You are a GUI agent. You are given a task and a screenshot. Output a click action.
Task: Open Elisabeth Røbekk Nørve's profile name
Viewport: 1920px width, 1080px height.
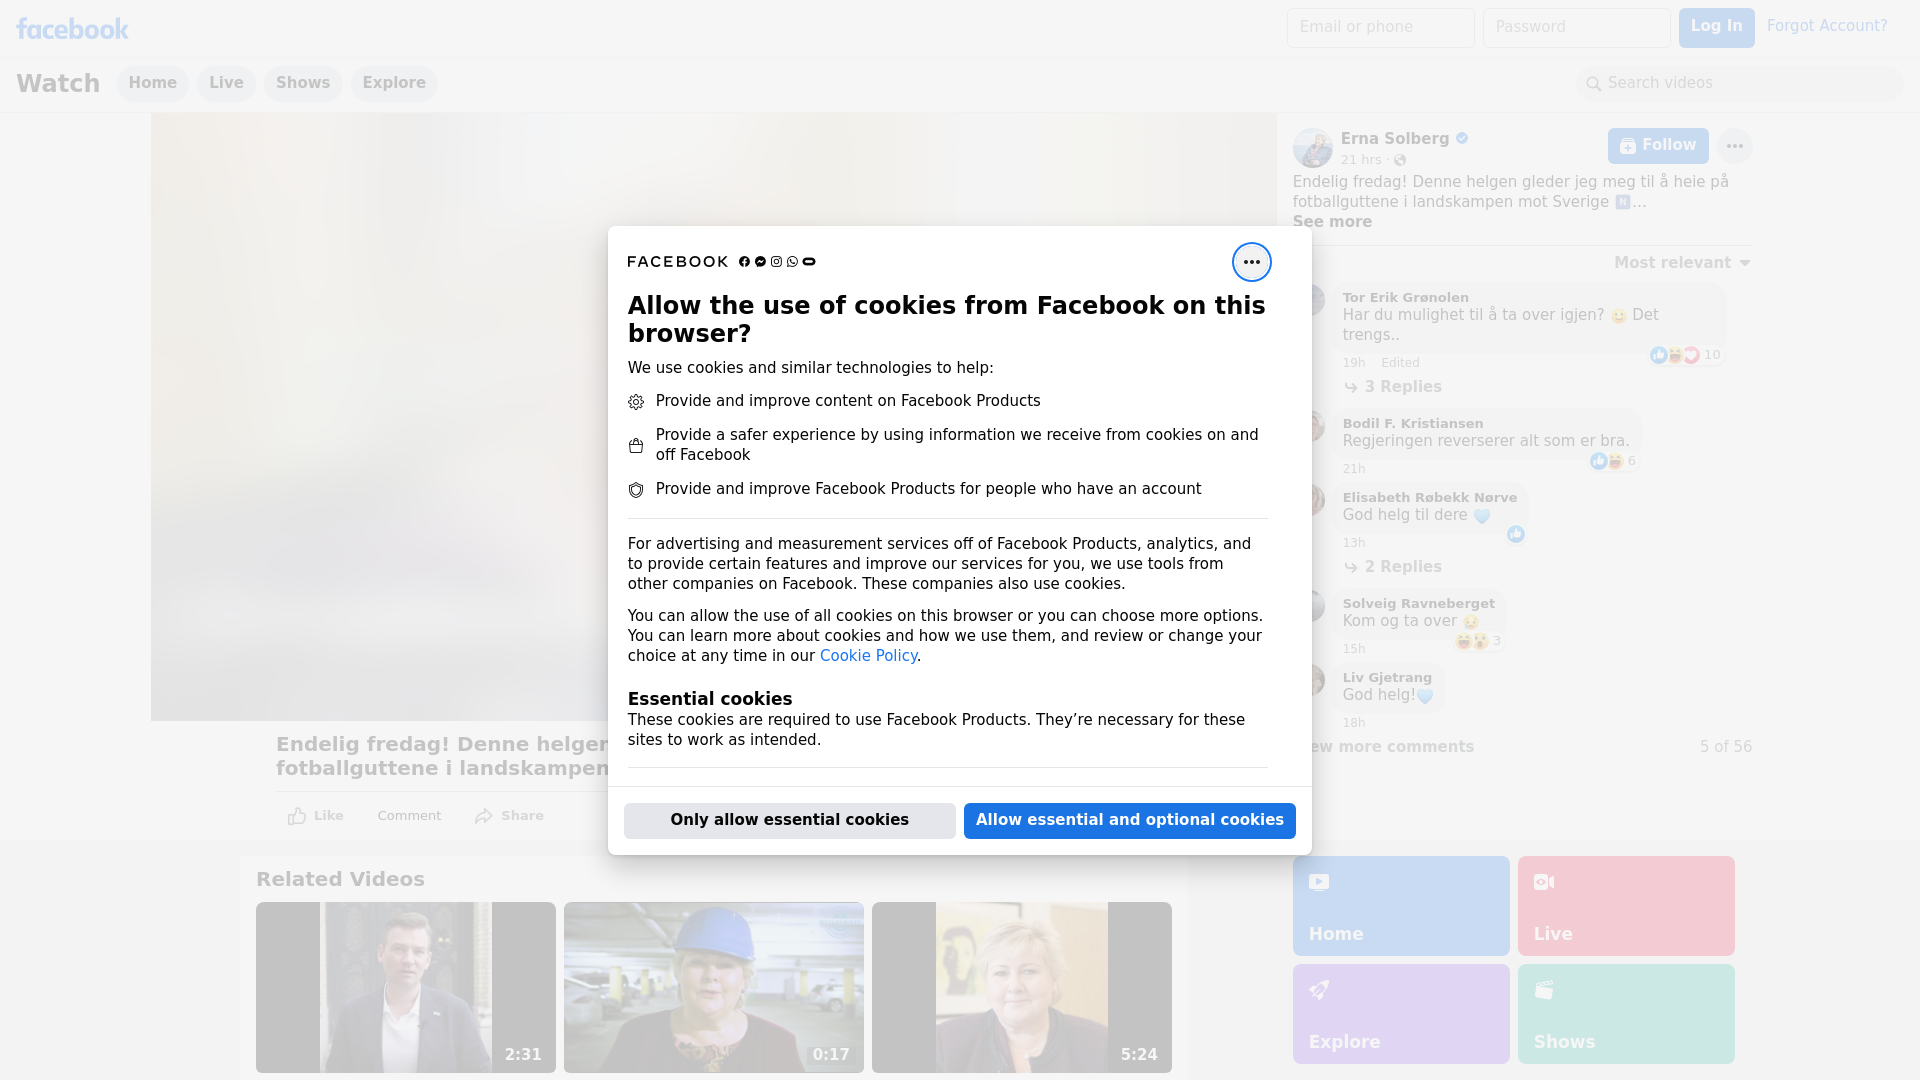[x=1429, y=498]
